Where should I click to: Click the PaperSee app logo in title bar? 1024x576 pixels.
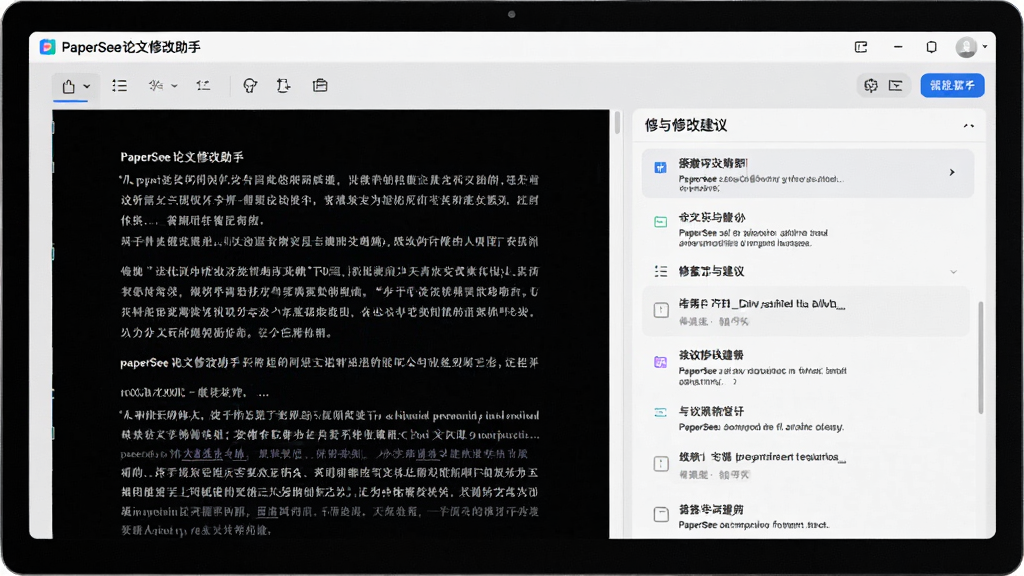(x=48, y=47)
